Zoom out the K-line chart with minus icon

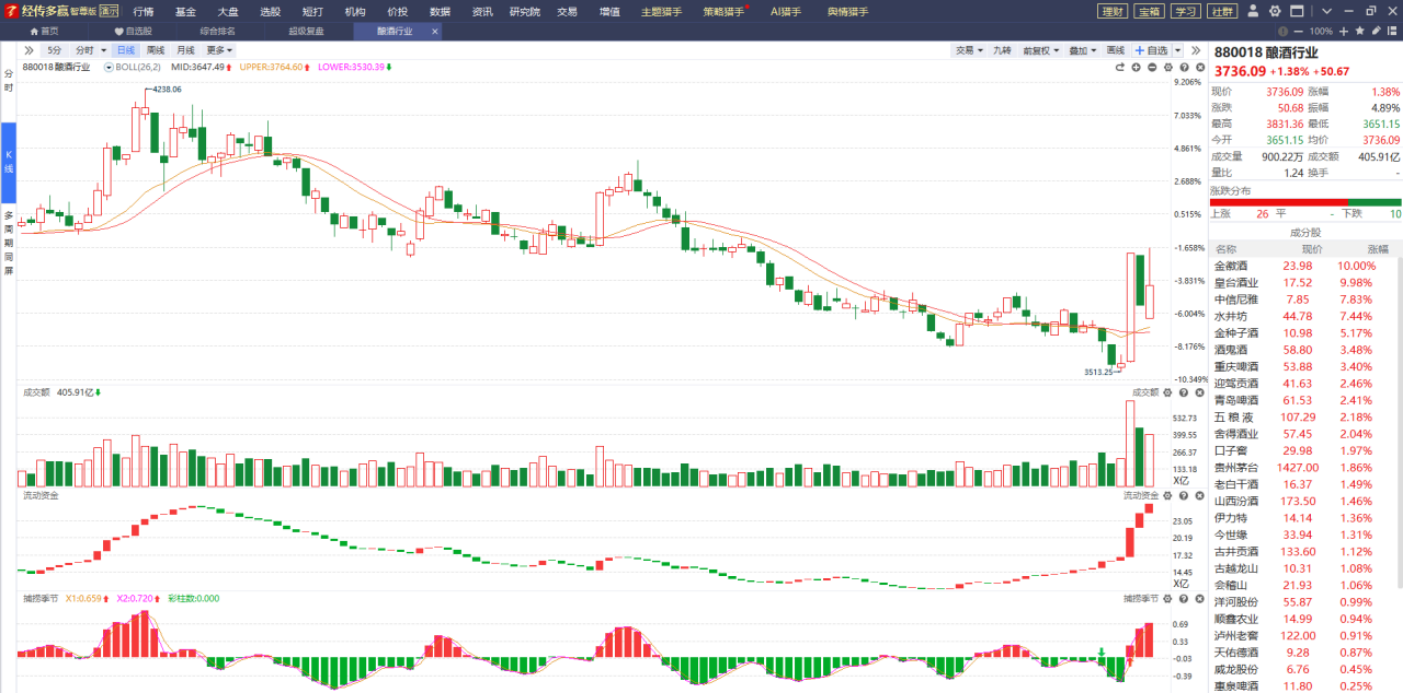point(1152,67)
